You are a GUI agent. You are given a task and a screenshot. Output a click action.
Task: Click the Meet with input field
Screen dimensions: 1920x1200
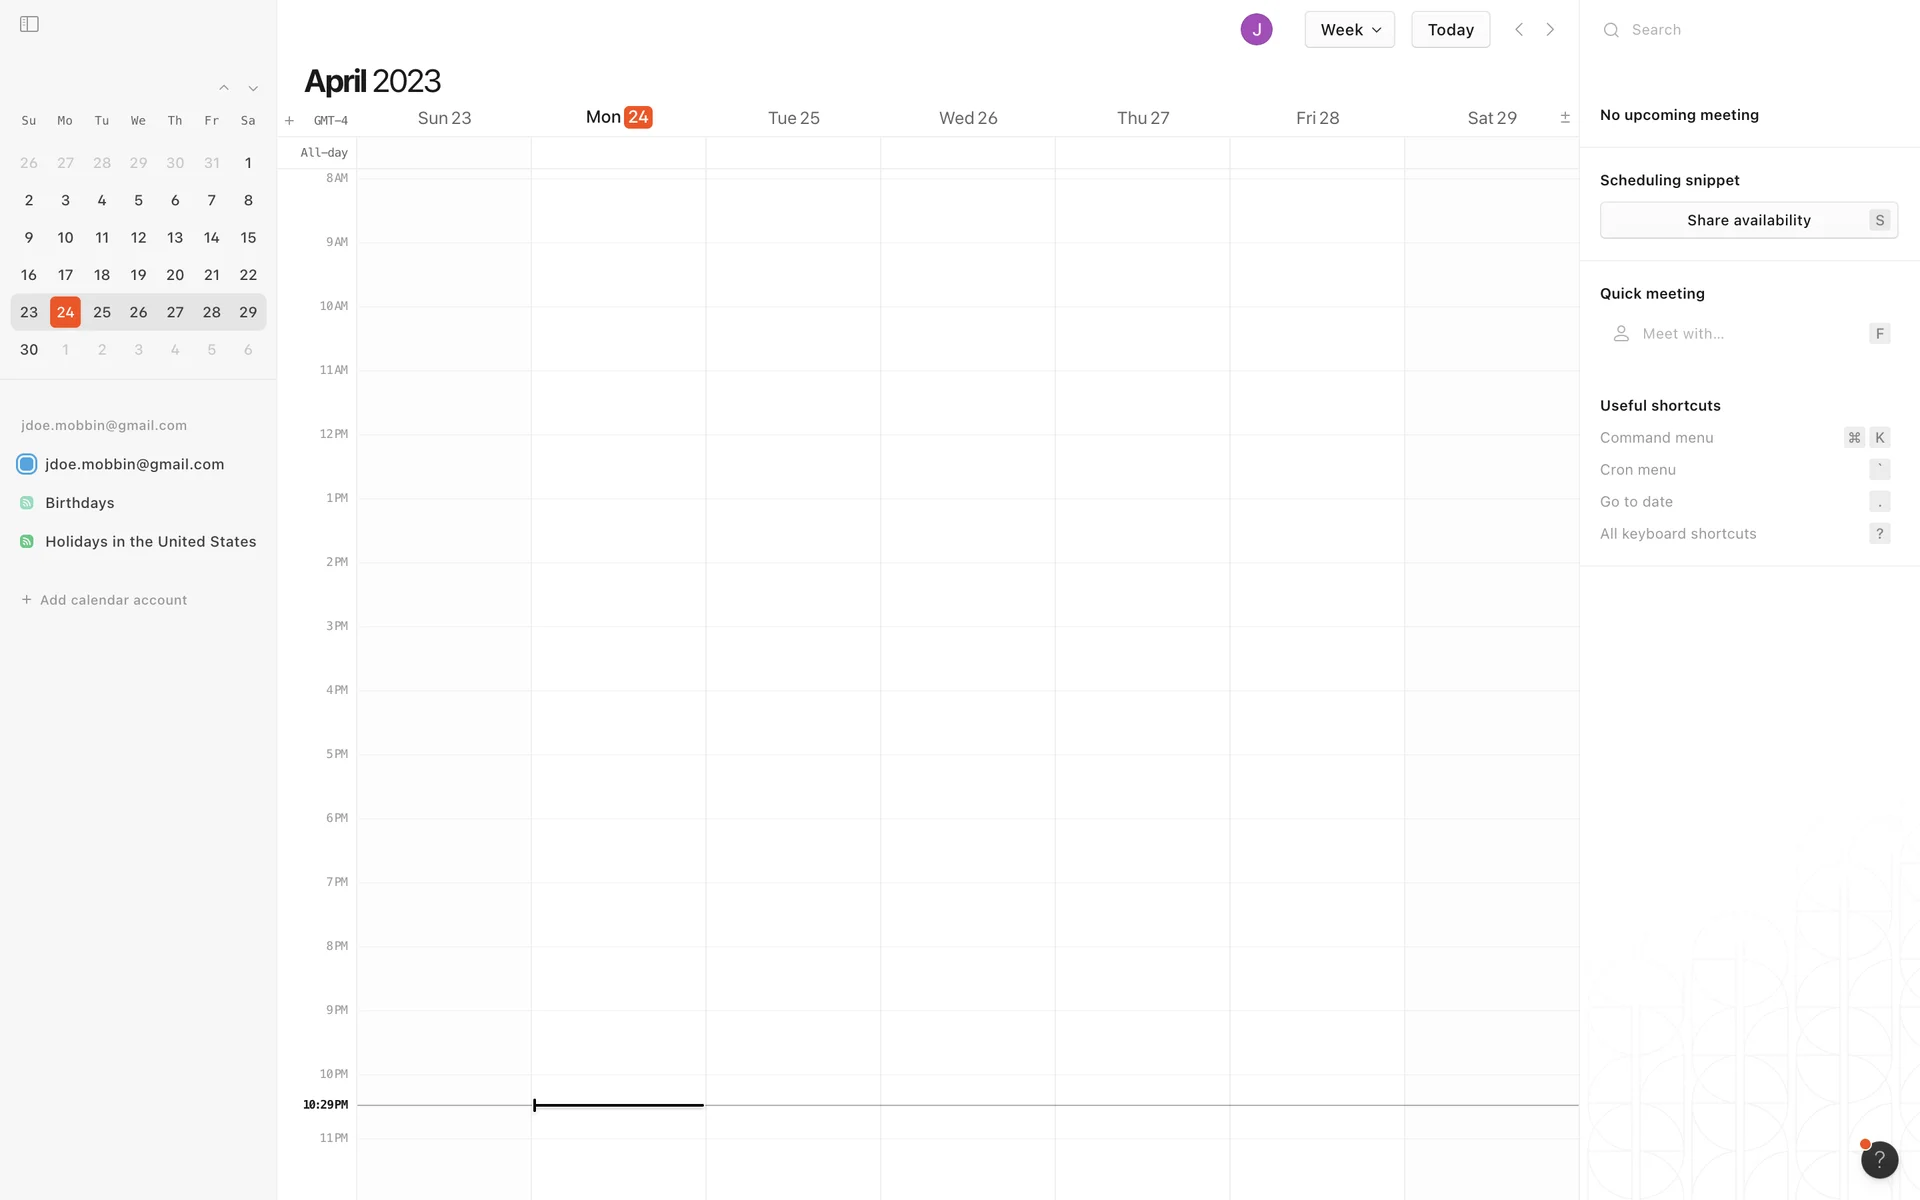pos(1740,334)
